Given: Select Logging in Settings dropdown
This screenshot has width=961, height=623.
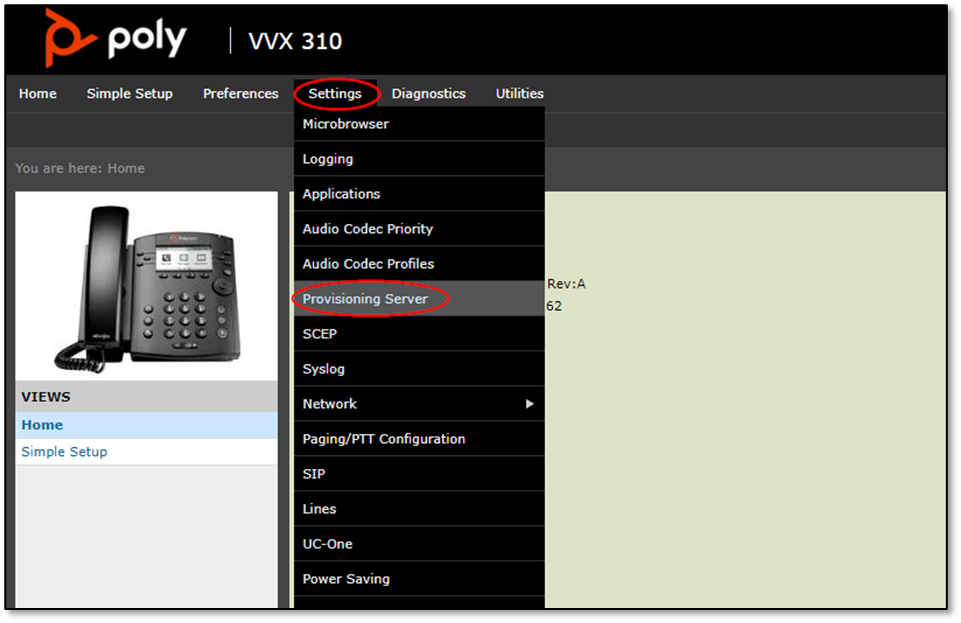Looking at the screenshot, I should click(419, 159).
